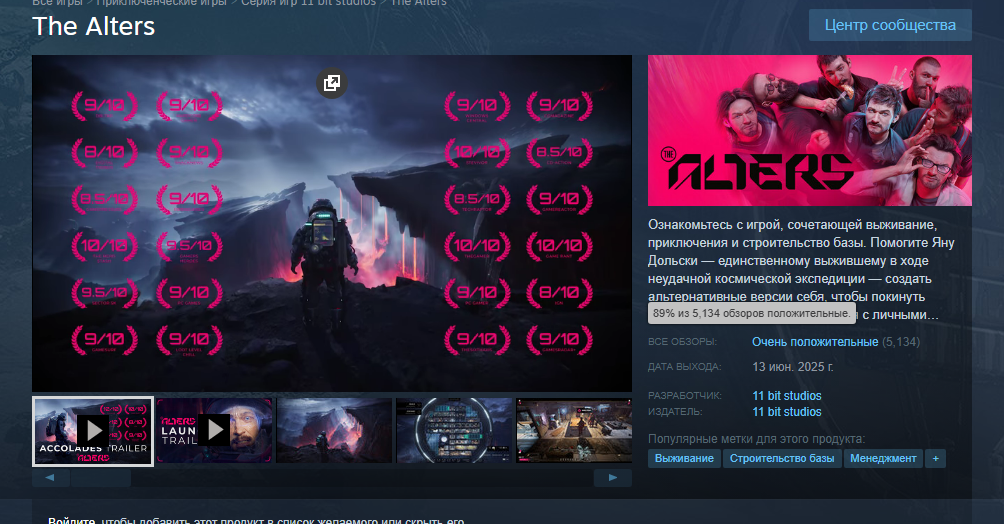This screenshot has width=1004, height=524.
Task: Click the game description paragraph
Action: [x=802, y=270]
